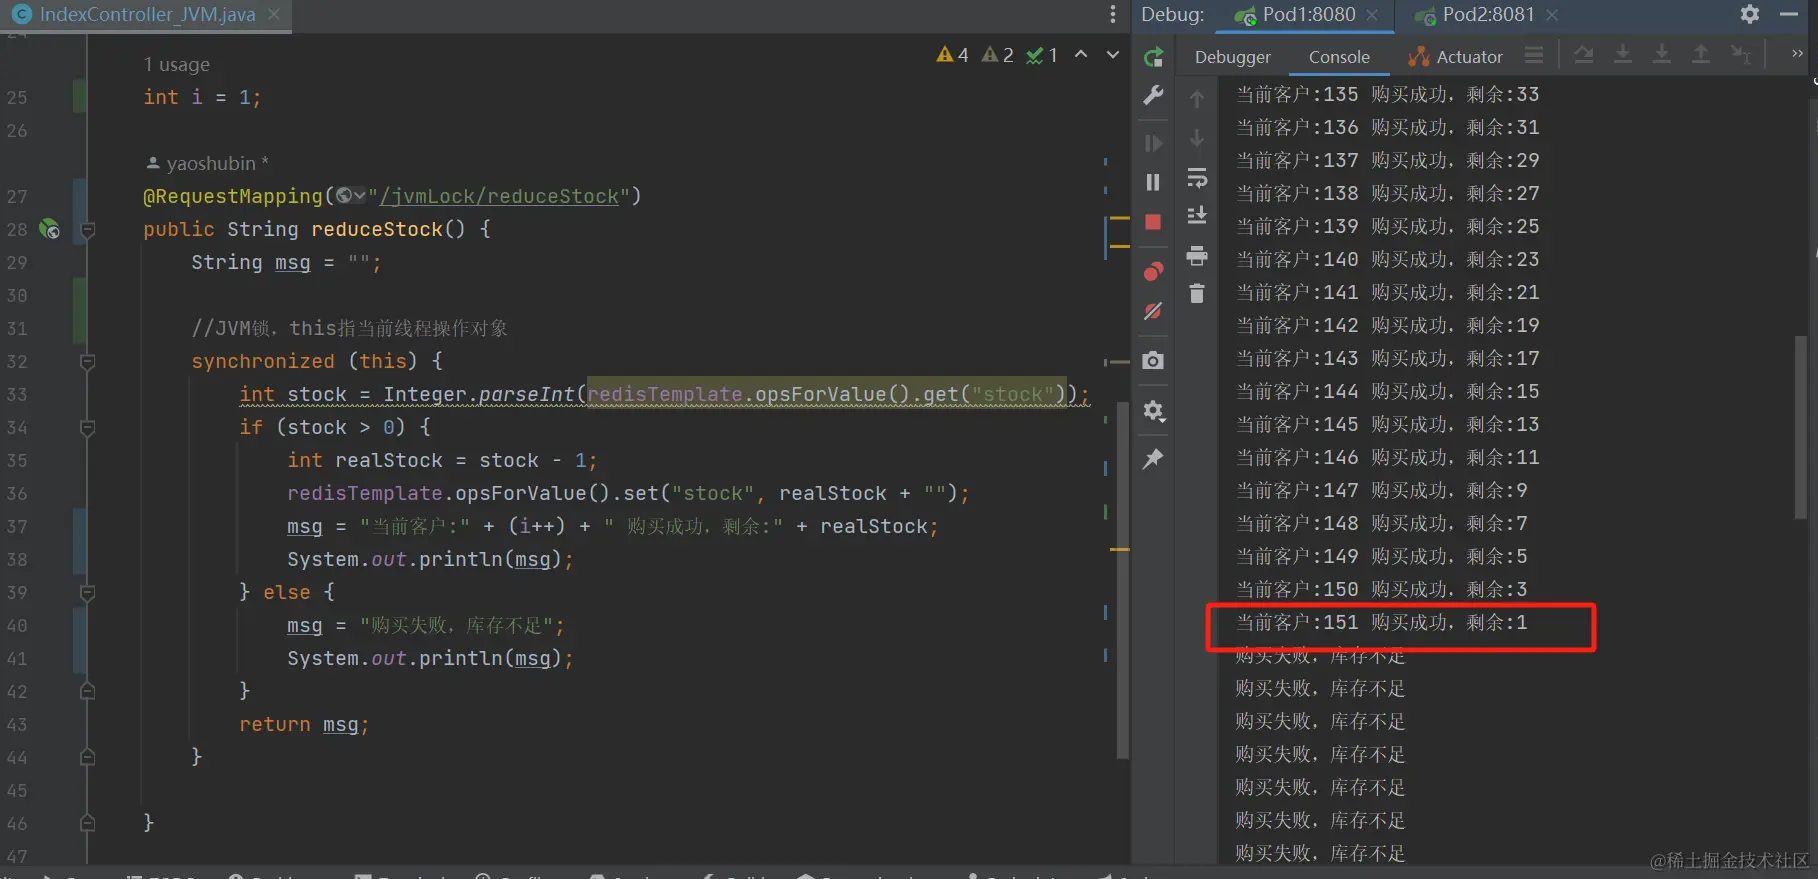Go to next highlighted error arrow
1818x879 pixels.
pyautogui.click(x=1113, y=54)
